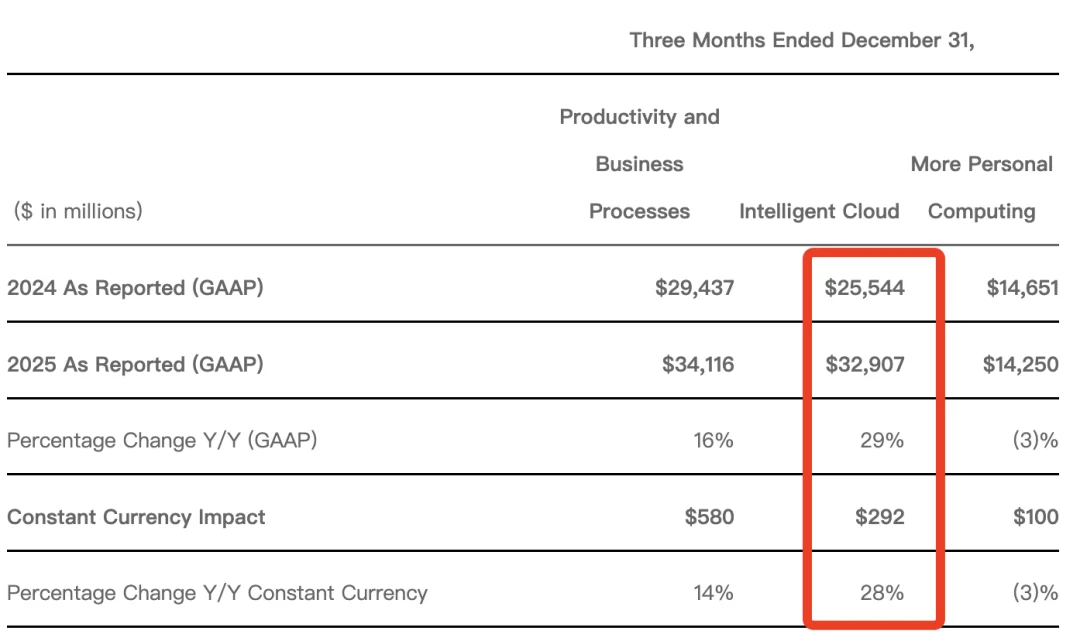Select the $292 constant currency cell
Viewport: 1080px width, 641px height.
pyautogui.click(x=879, y=517)
